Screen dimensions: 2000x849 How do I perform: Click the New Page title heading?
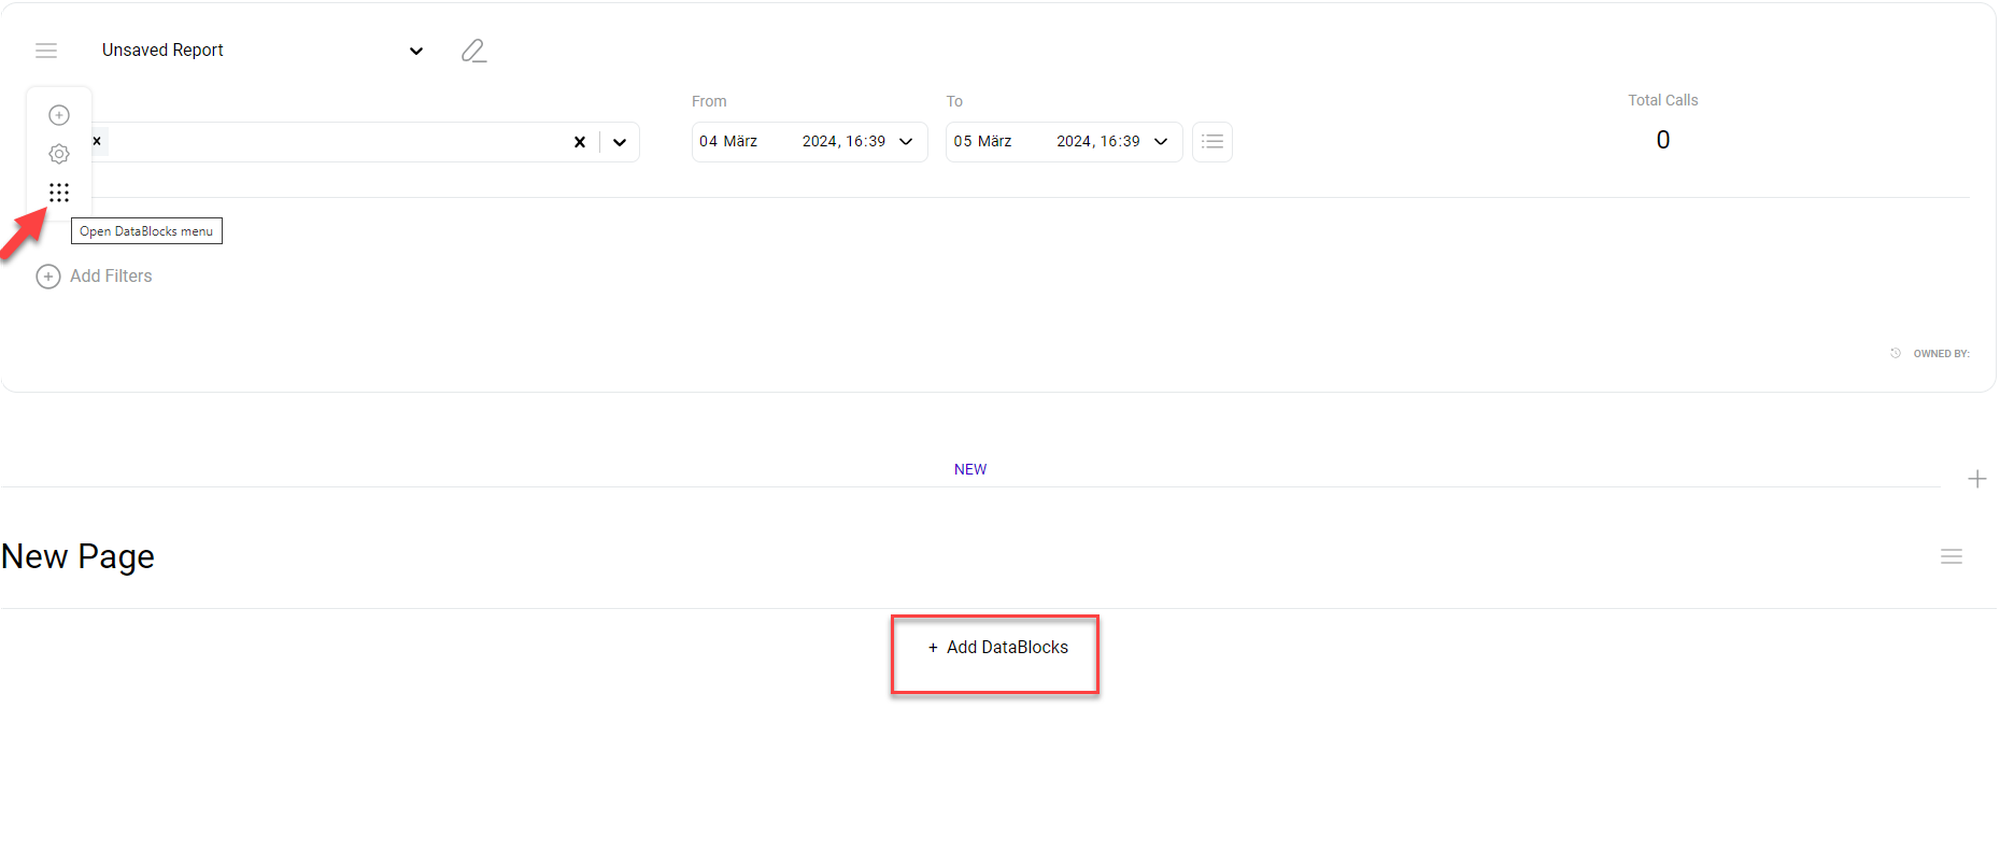click(78, 556)
